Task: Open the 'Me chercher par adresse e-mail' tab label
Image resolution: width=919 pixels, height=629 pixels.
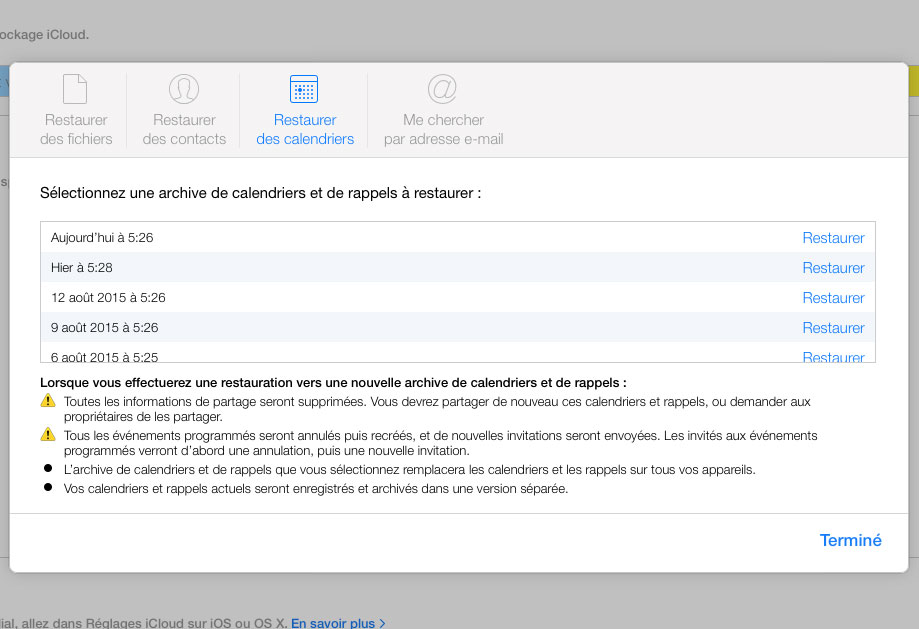Action: coord(444,130)
